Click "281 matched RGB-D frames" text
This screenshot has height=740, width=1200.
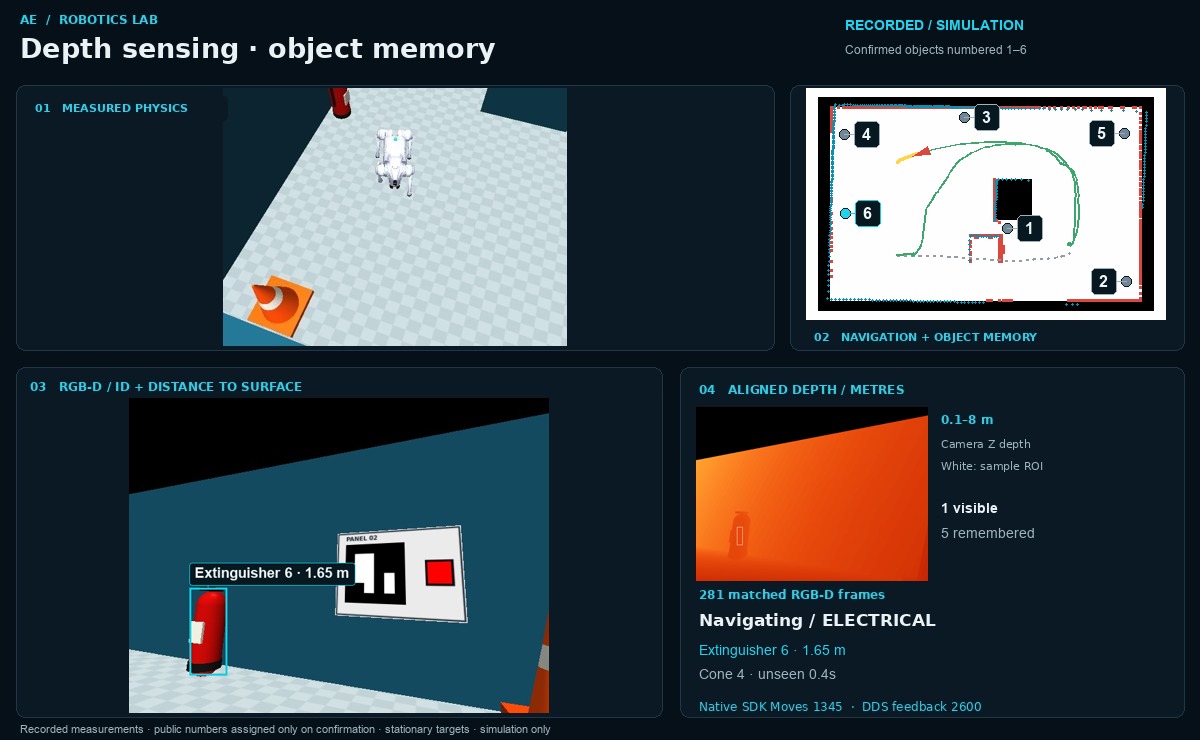(792, 594)
